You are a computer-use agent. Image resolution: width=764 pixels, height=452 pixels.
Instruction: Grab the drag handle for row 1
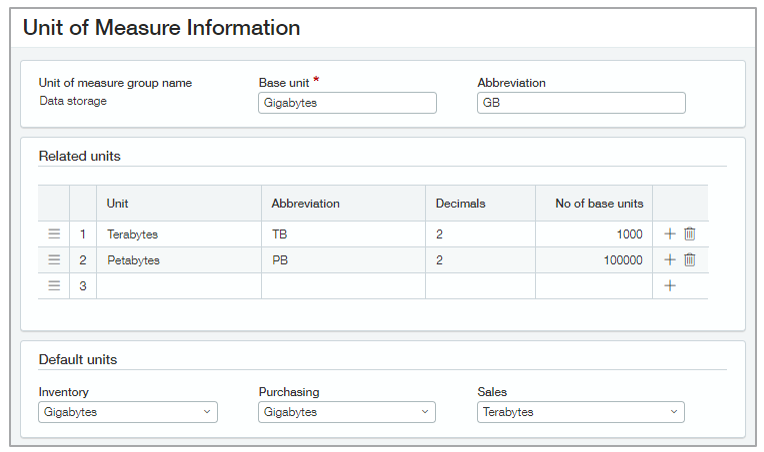click(54, 234)
